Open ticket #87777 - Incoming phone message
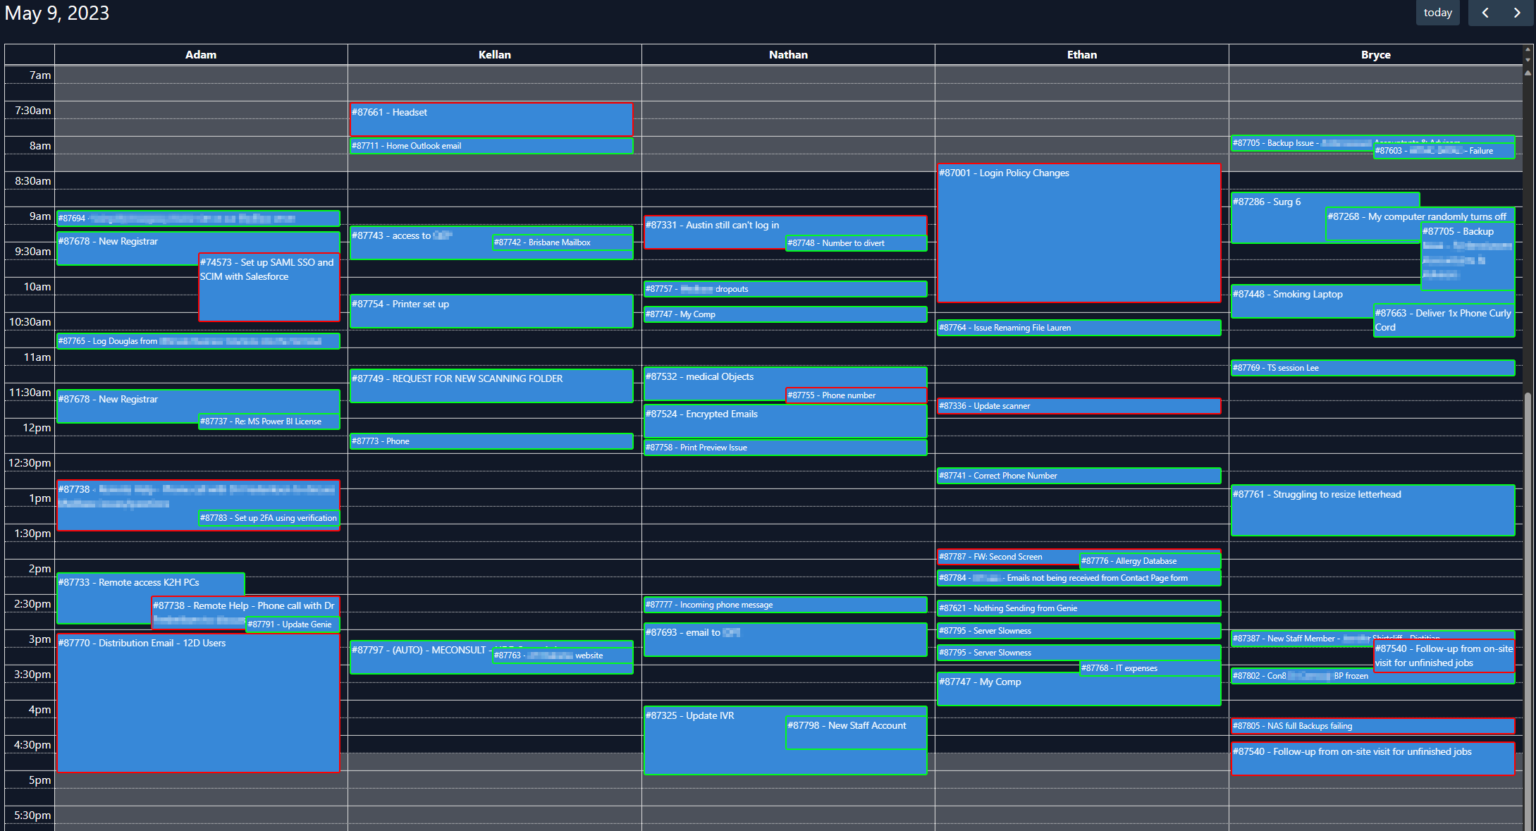The height and width of the screenshot is (831, 1536). (x=786, y=604)
